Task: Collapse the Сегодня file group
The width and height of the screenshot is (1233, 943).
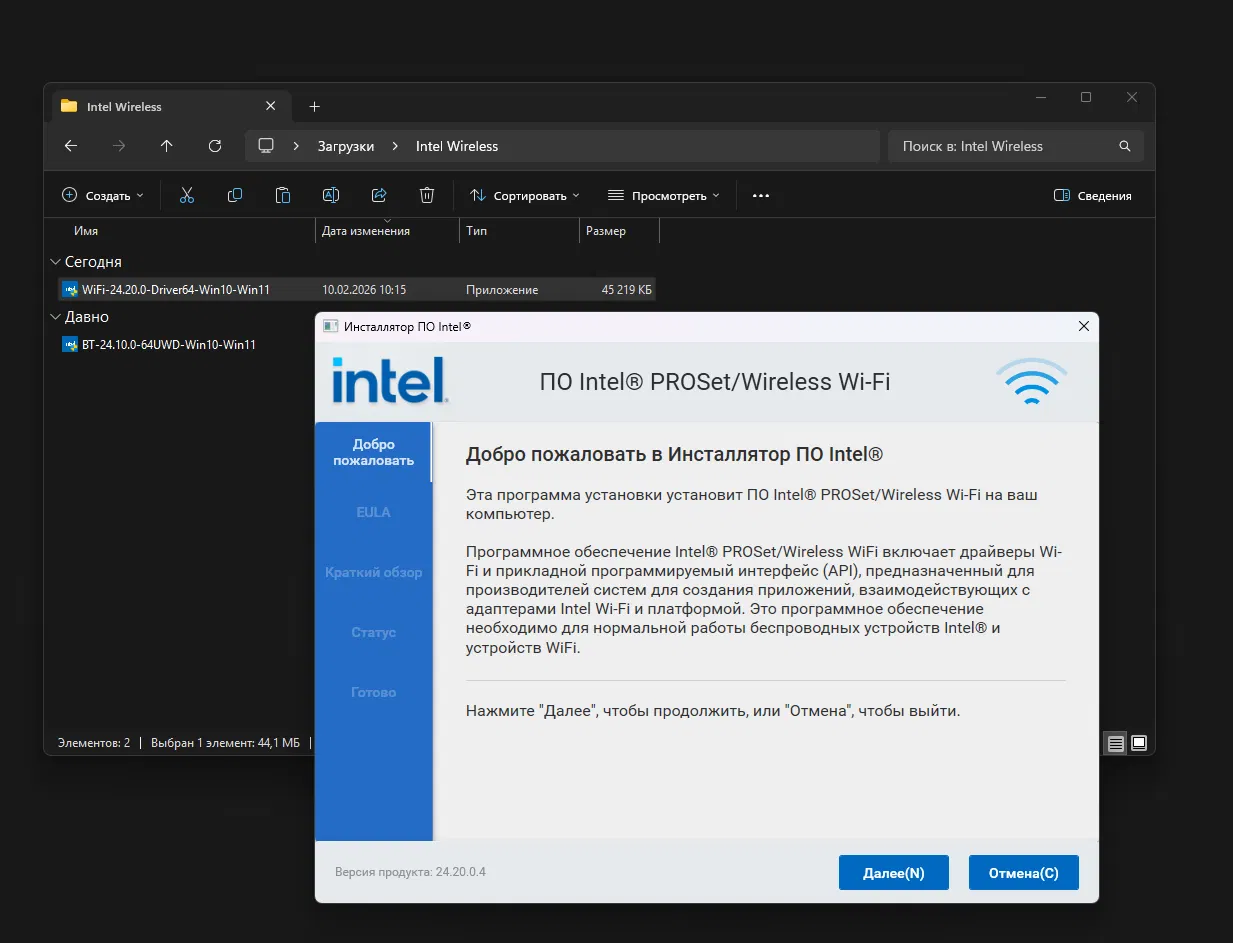Action: (55, 261)
